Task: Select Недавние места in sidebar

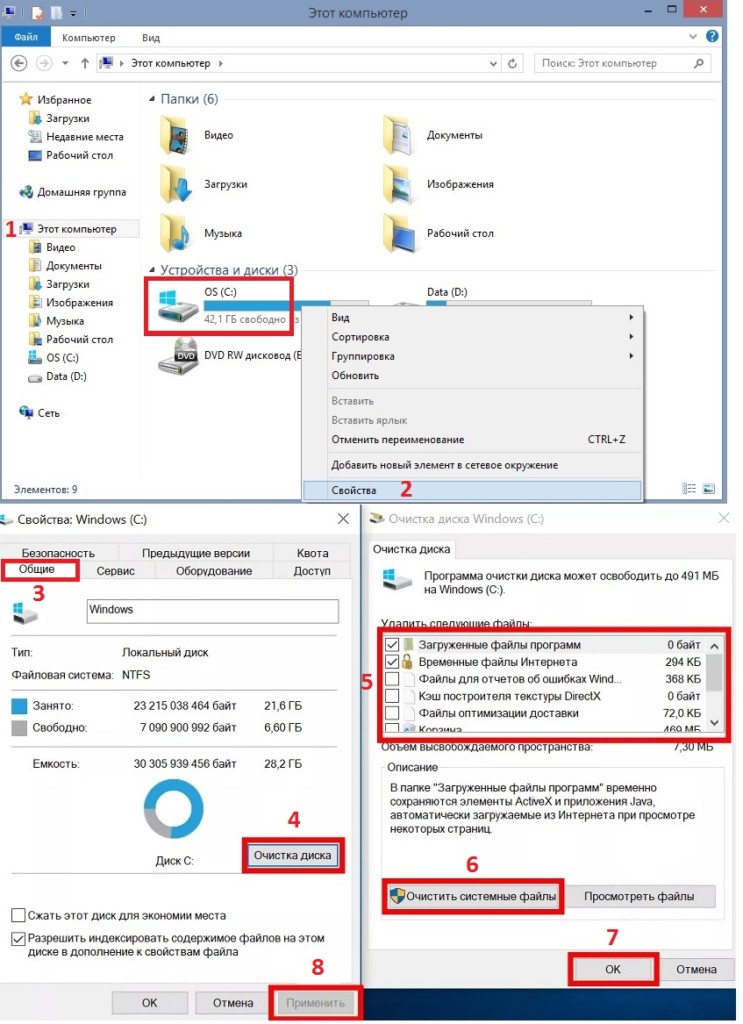Action: click(76, 136)
